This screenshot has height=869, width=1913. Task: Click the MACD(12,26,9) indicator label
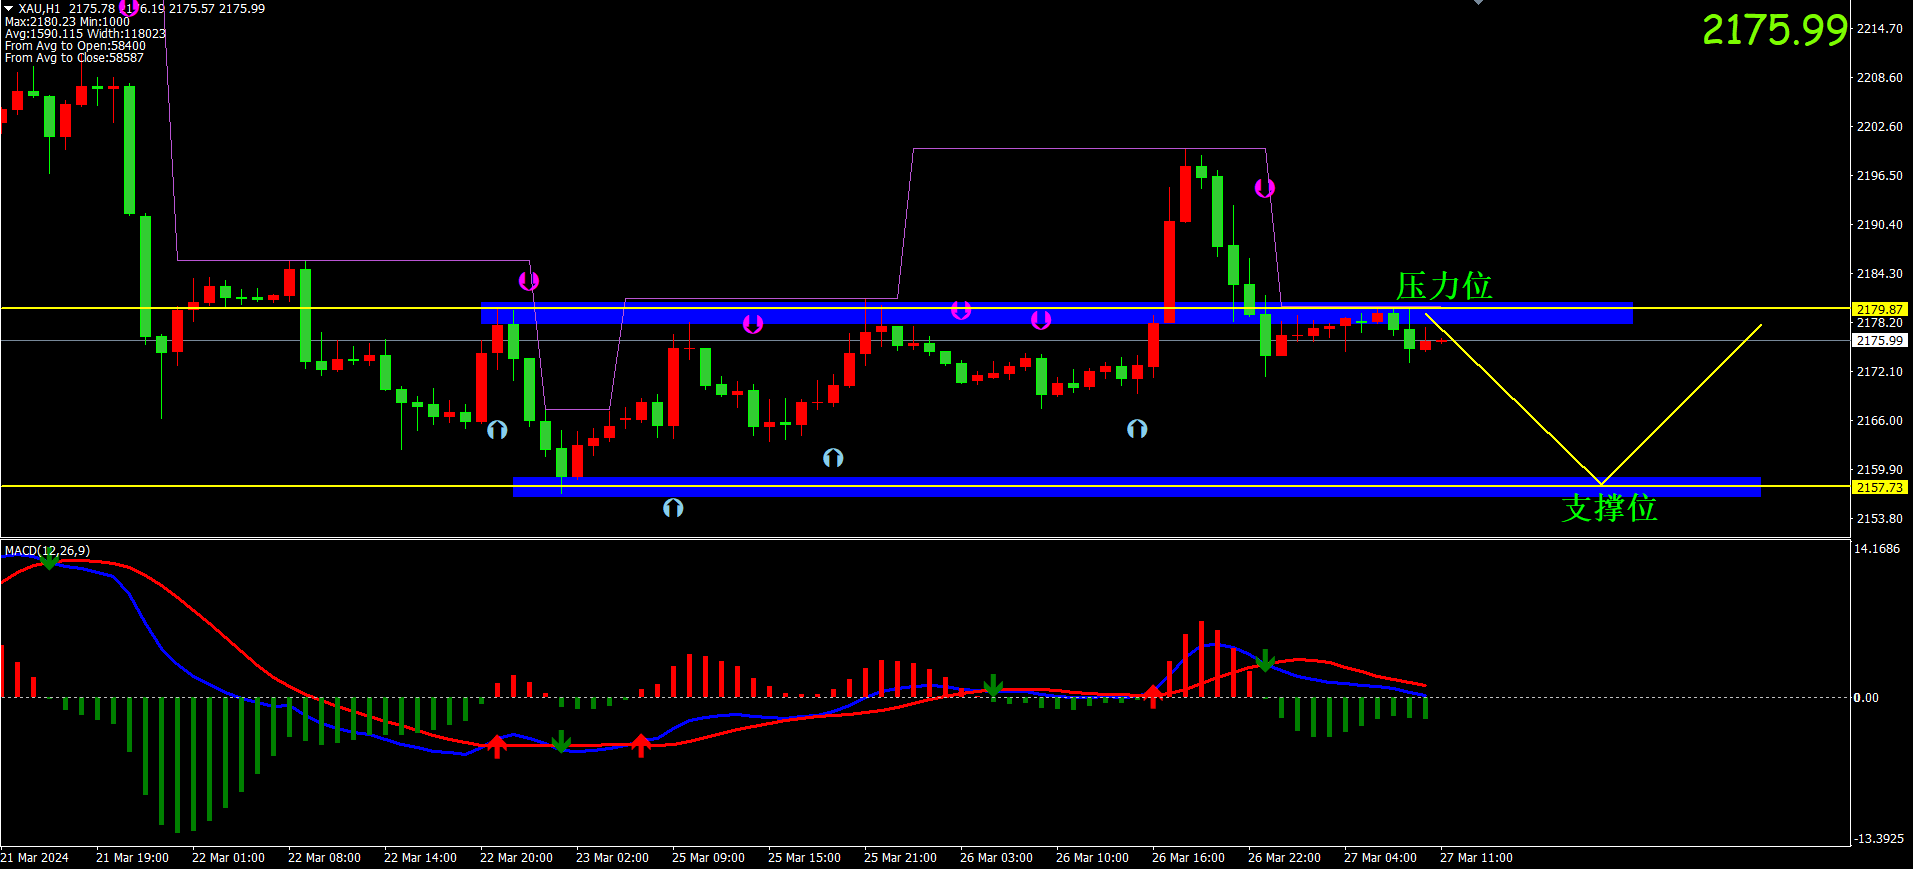(x=47, y=551)
